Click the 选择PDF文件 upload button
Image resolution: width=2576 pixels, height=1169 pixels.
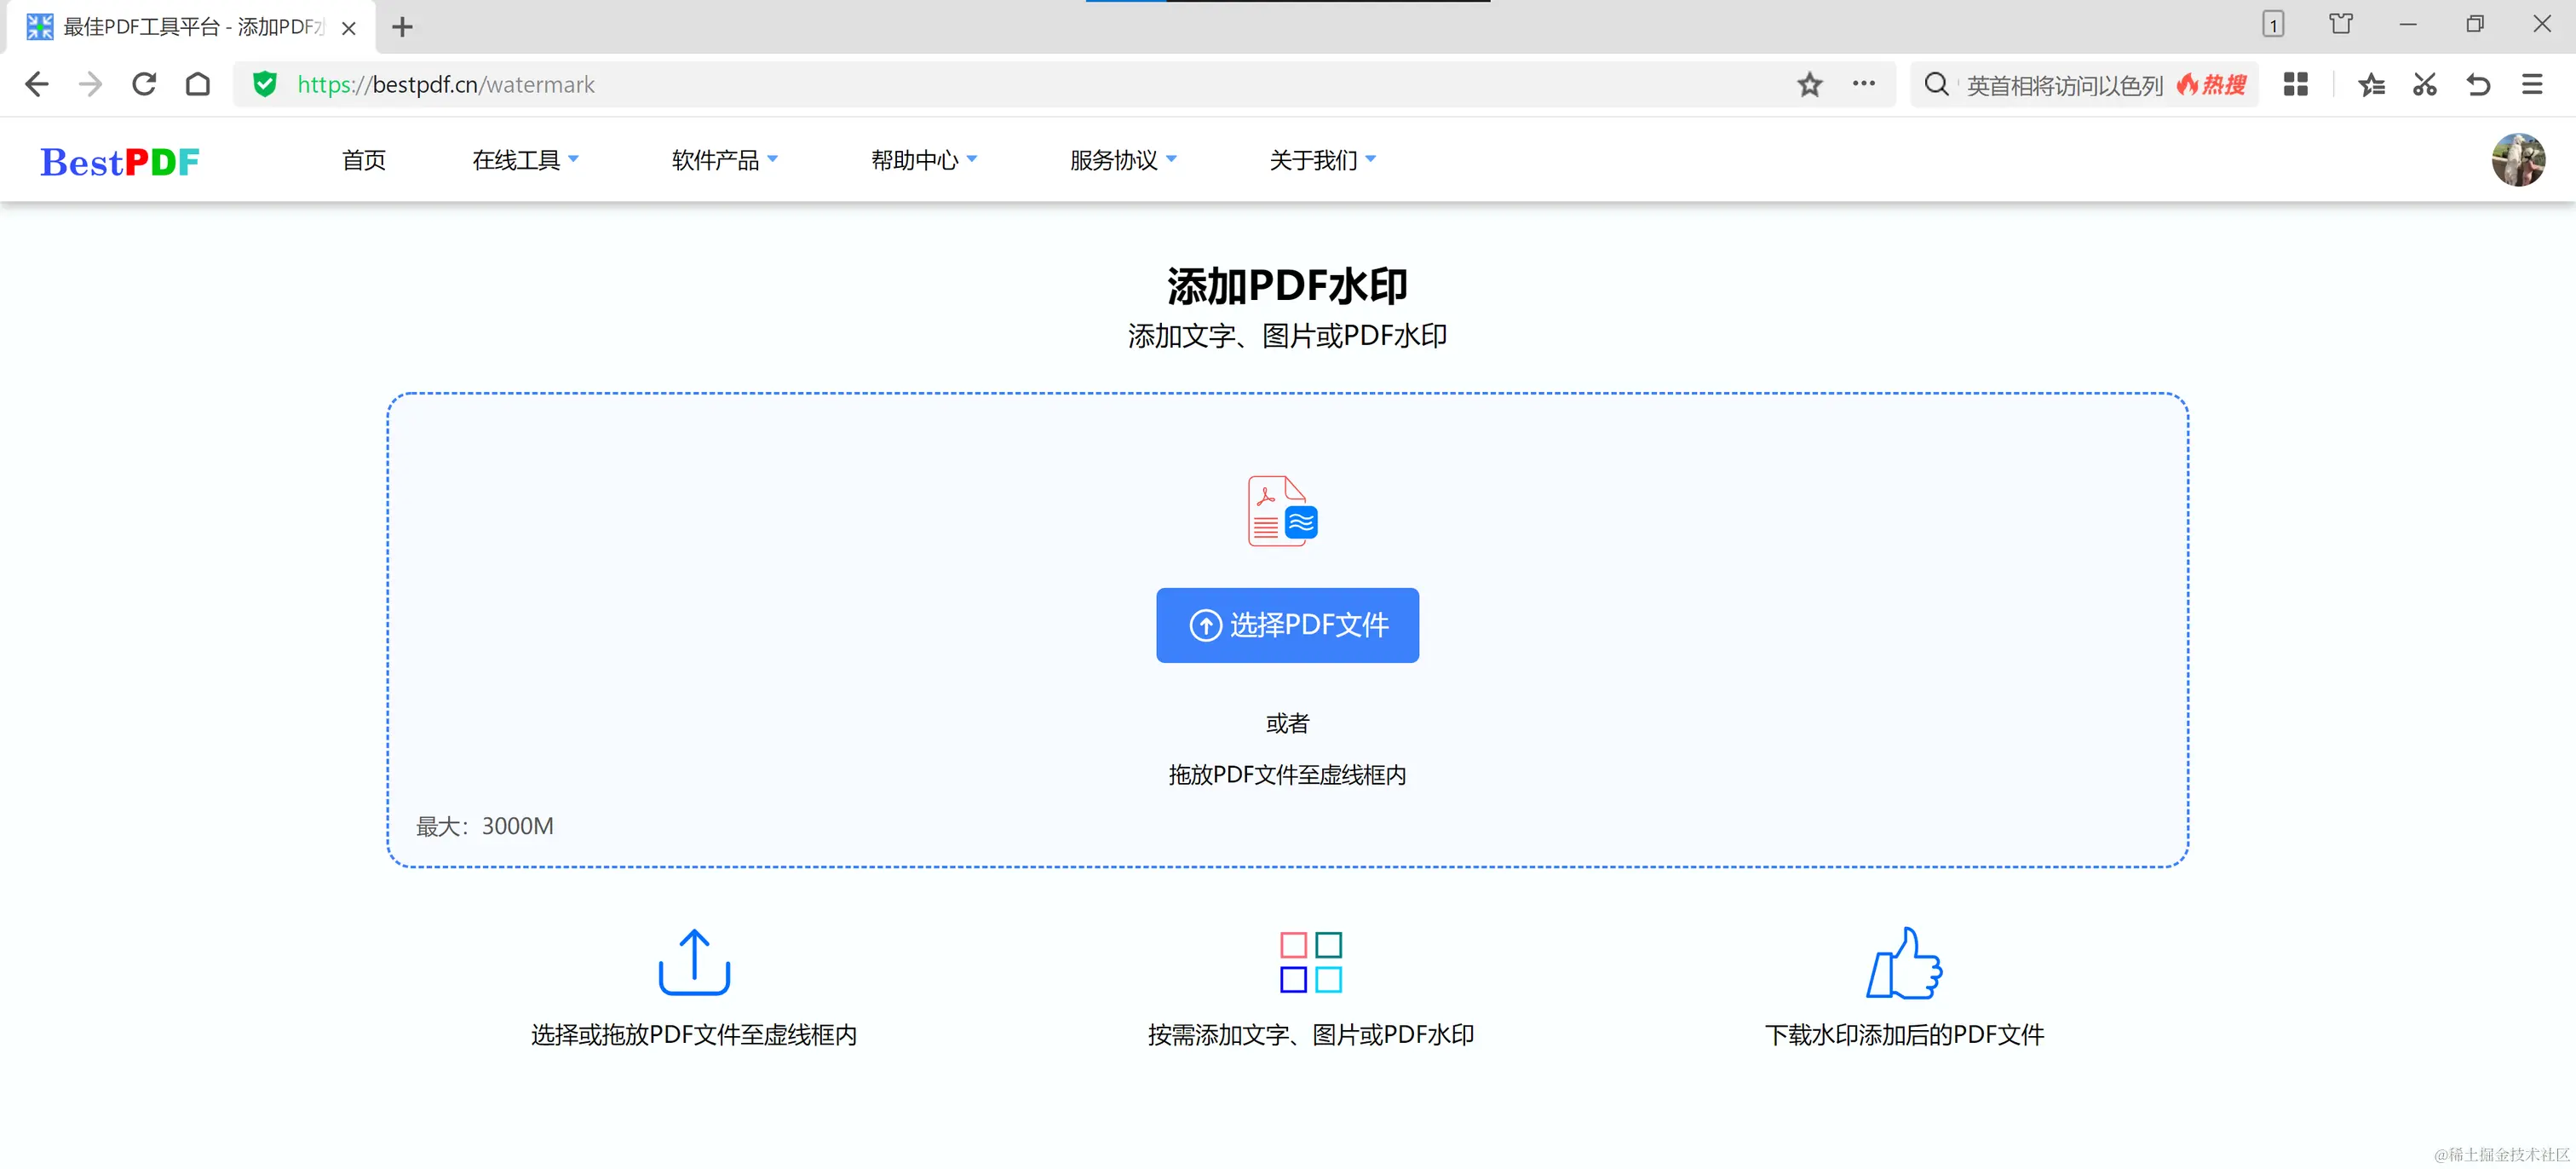[1287, 625]
